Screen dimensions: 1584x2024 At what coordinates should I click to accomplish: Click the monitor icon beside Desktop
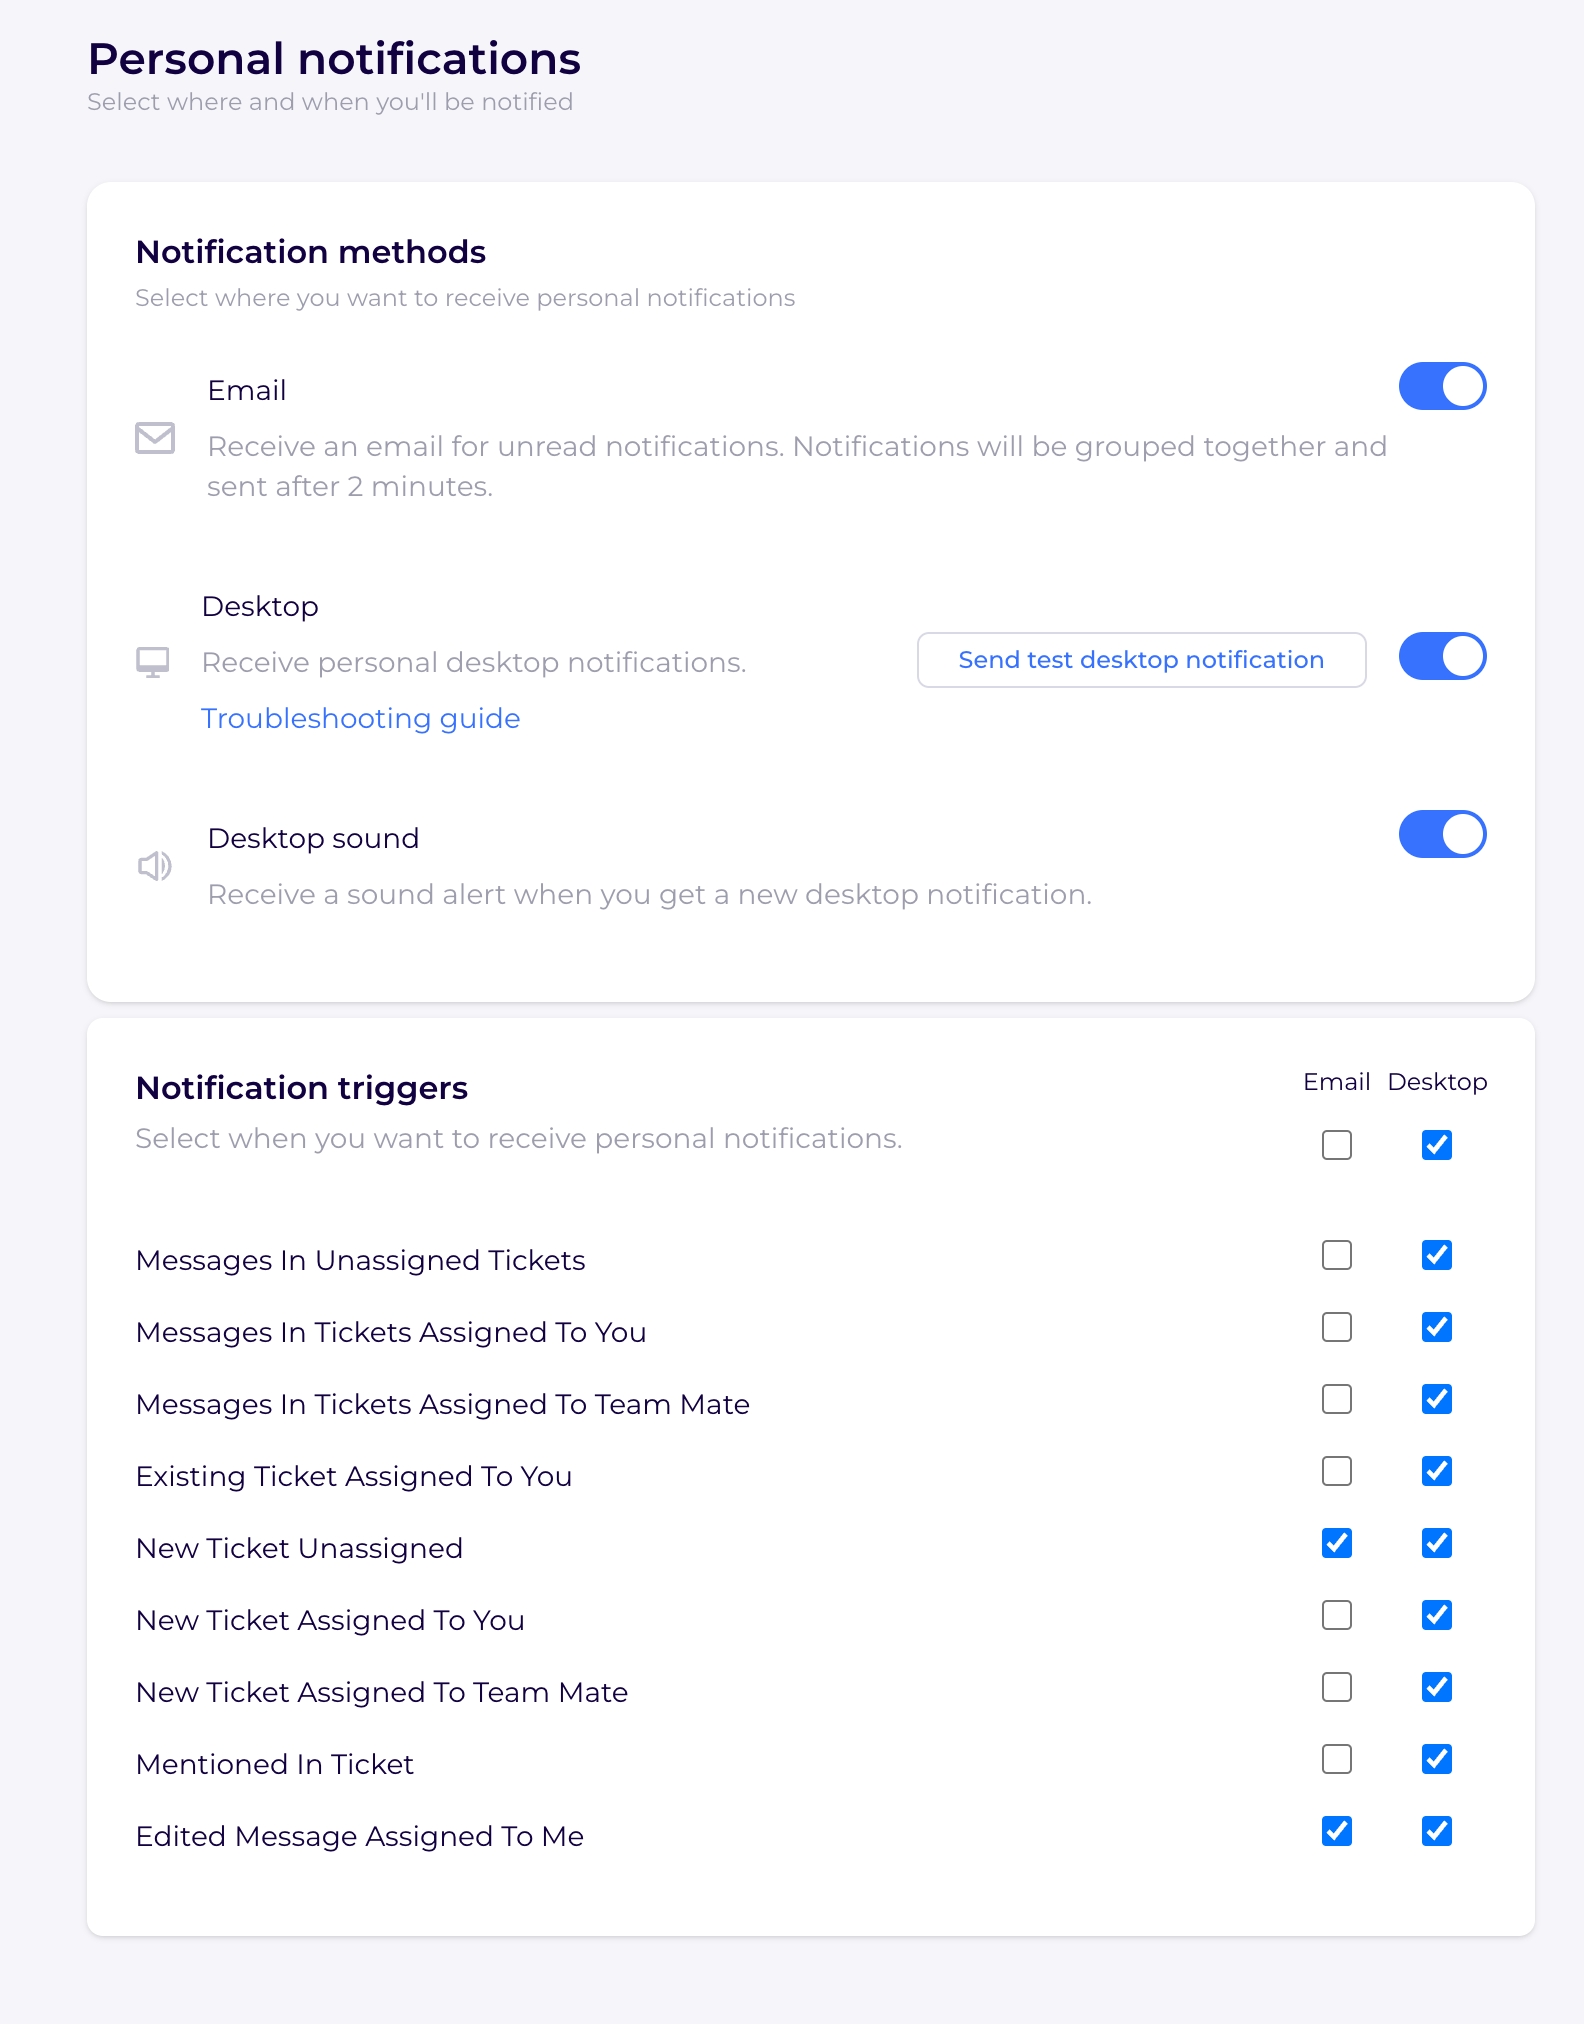[153, 662]
